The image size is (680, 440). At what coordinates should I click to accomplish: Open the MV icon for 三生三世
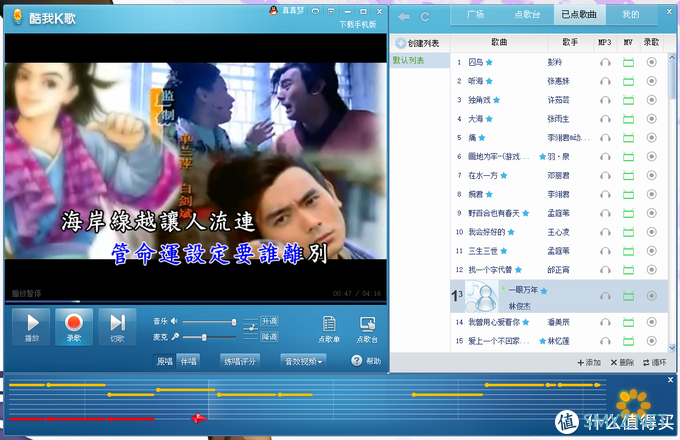(628, 251)
